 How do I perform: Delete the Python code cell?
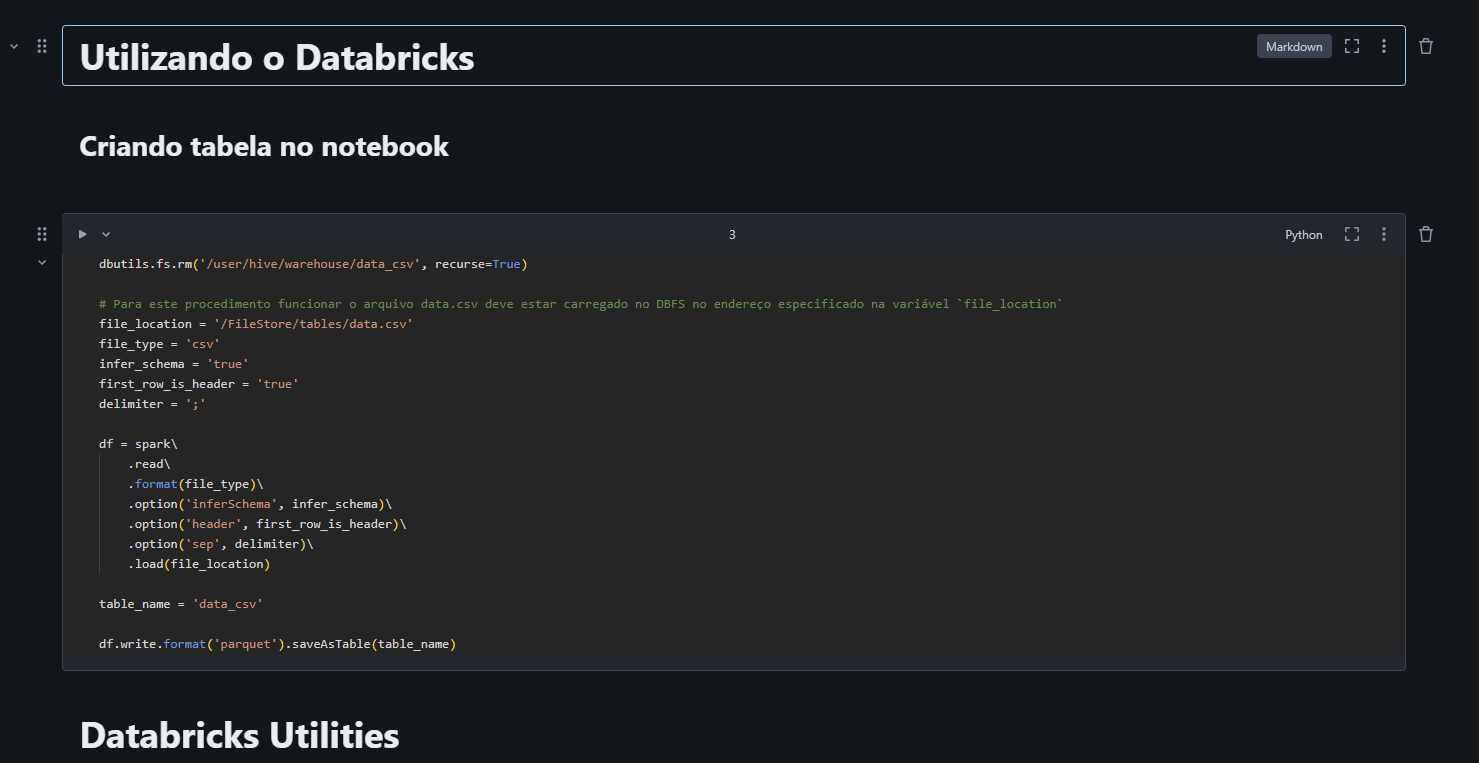[x=1426, y=234]
